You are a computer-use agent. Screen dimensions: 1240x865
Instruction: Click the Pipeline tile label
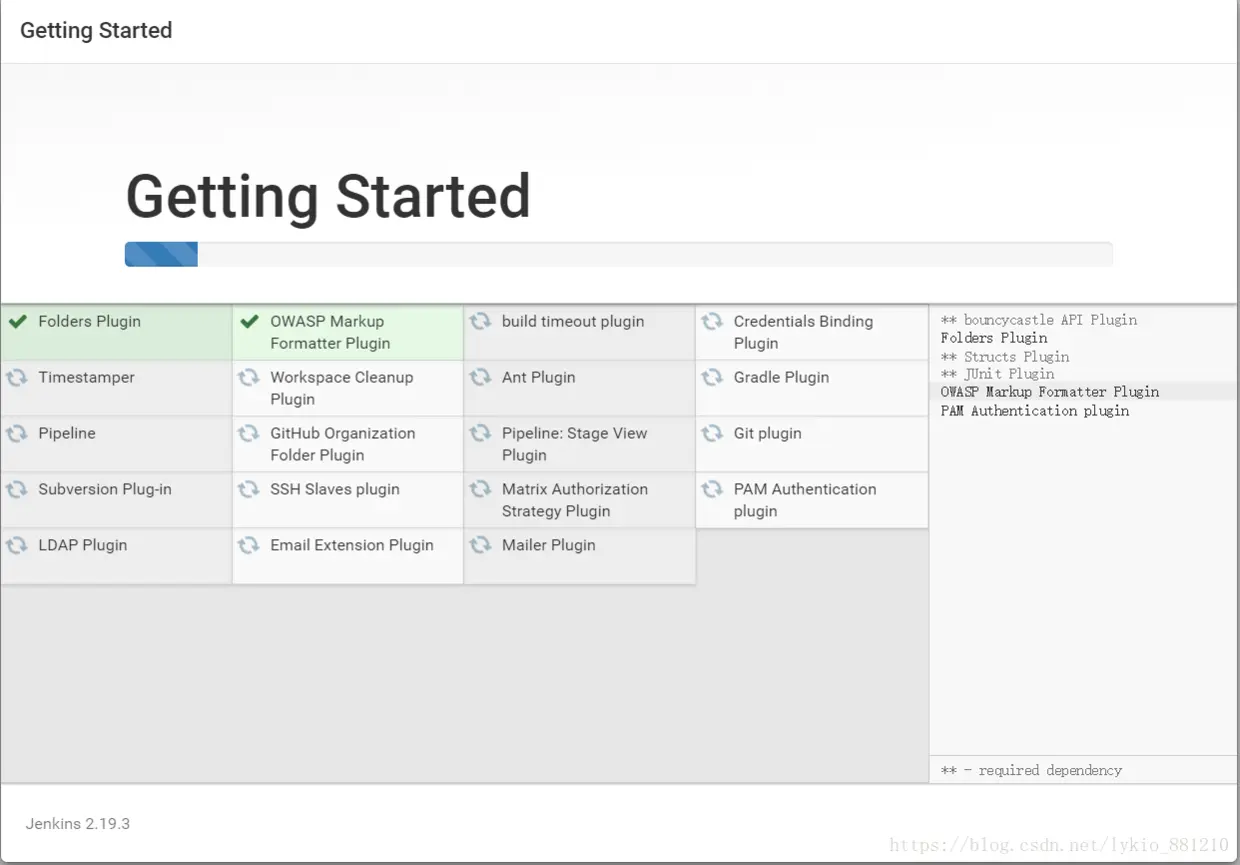point(67,433)
